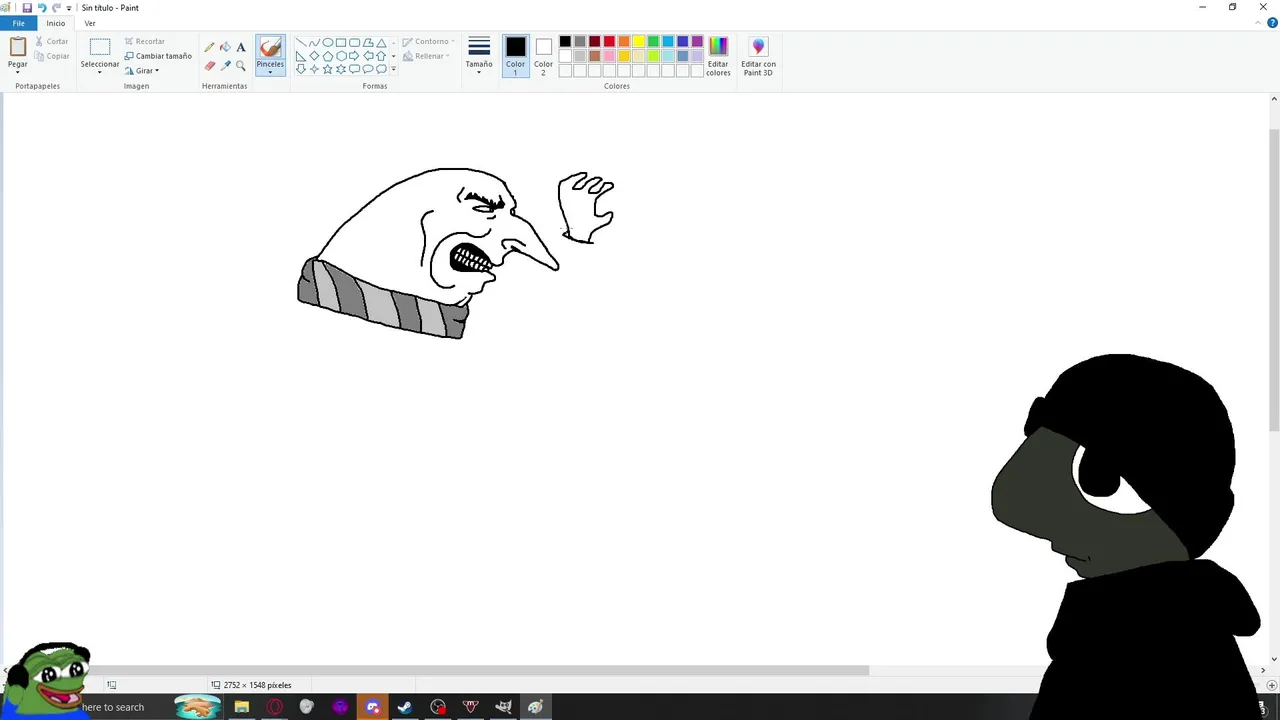This screenshot has width=1280, height=720.
Task: Choose the diamond shape
Action: tap(314, 56)
